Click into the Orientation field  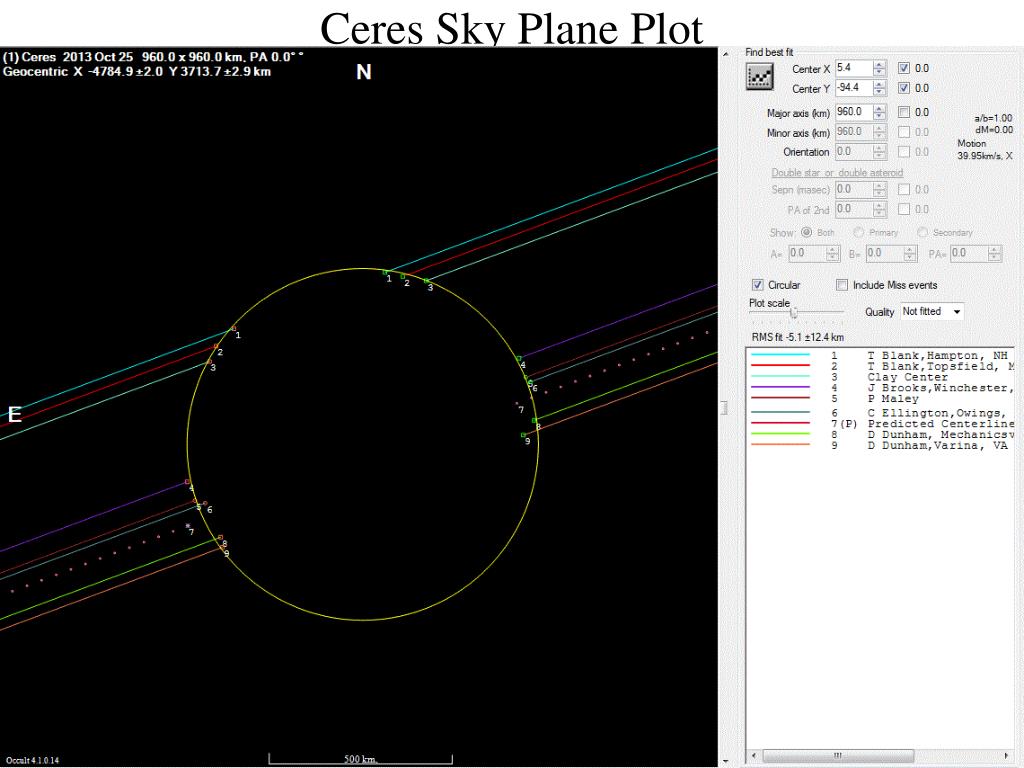(x=854, y=152)
